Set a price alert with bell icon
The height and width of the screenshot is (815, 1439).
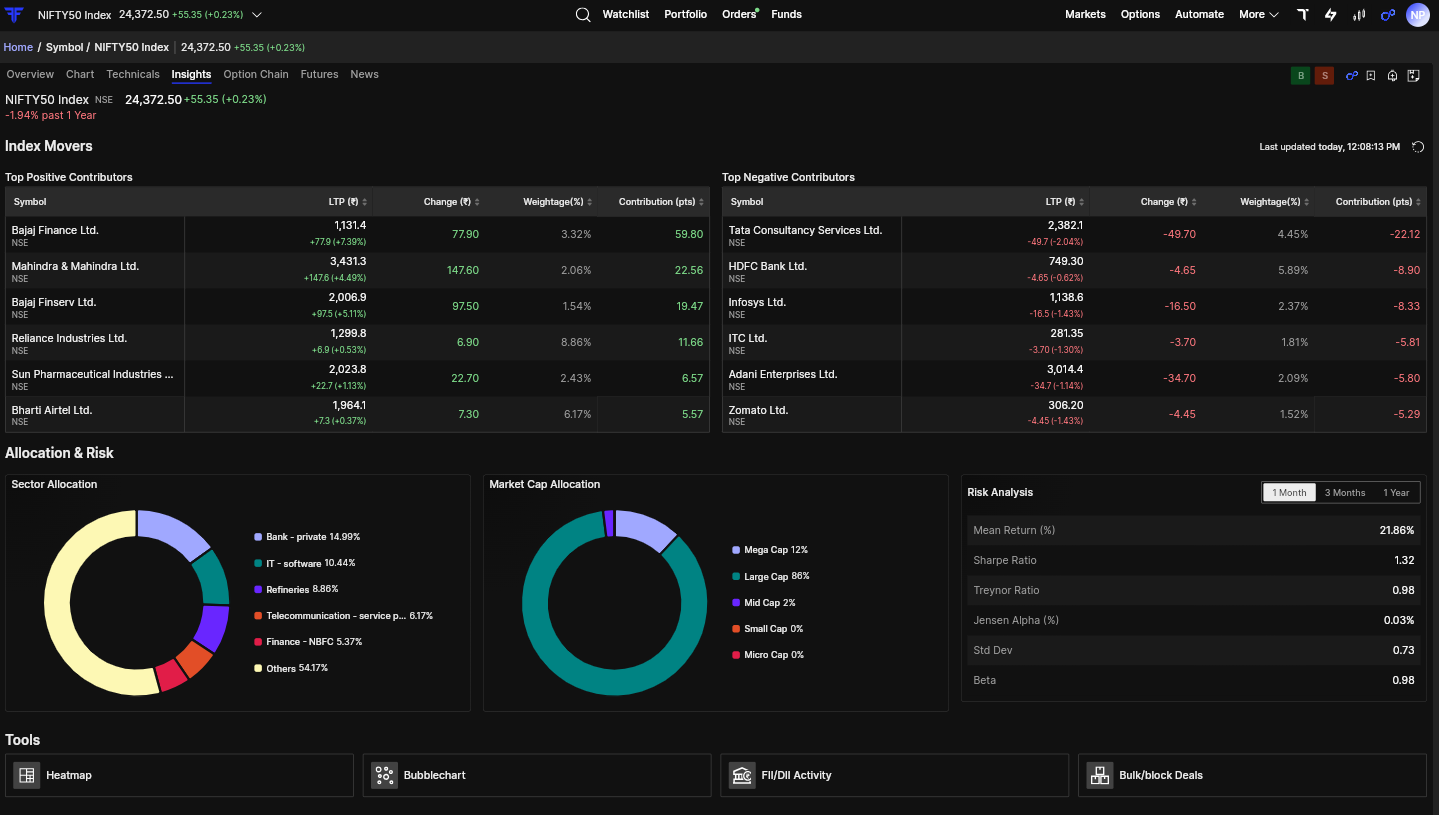coord(1392,76)
